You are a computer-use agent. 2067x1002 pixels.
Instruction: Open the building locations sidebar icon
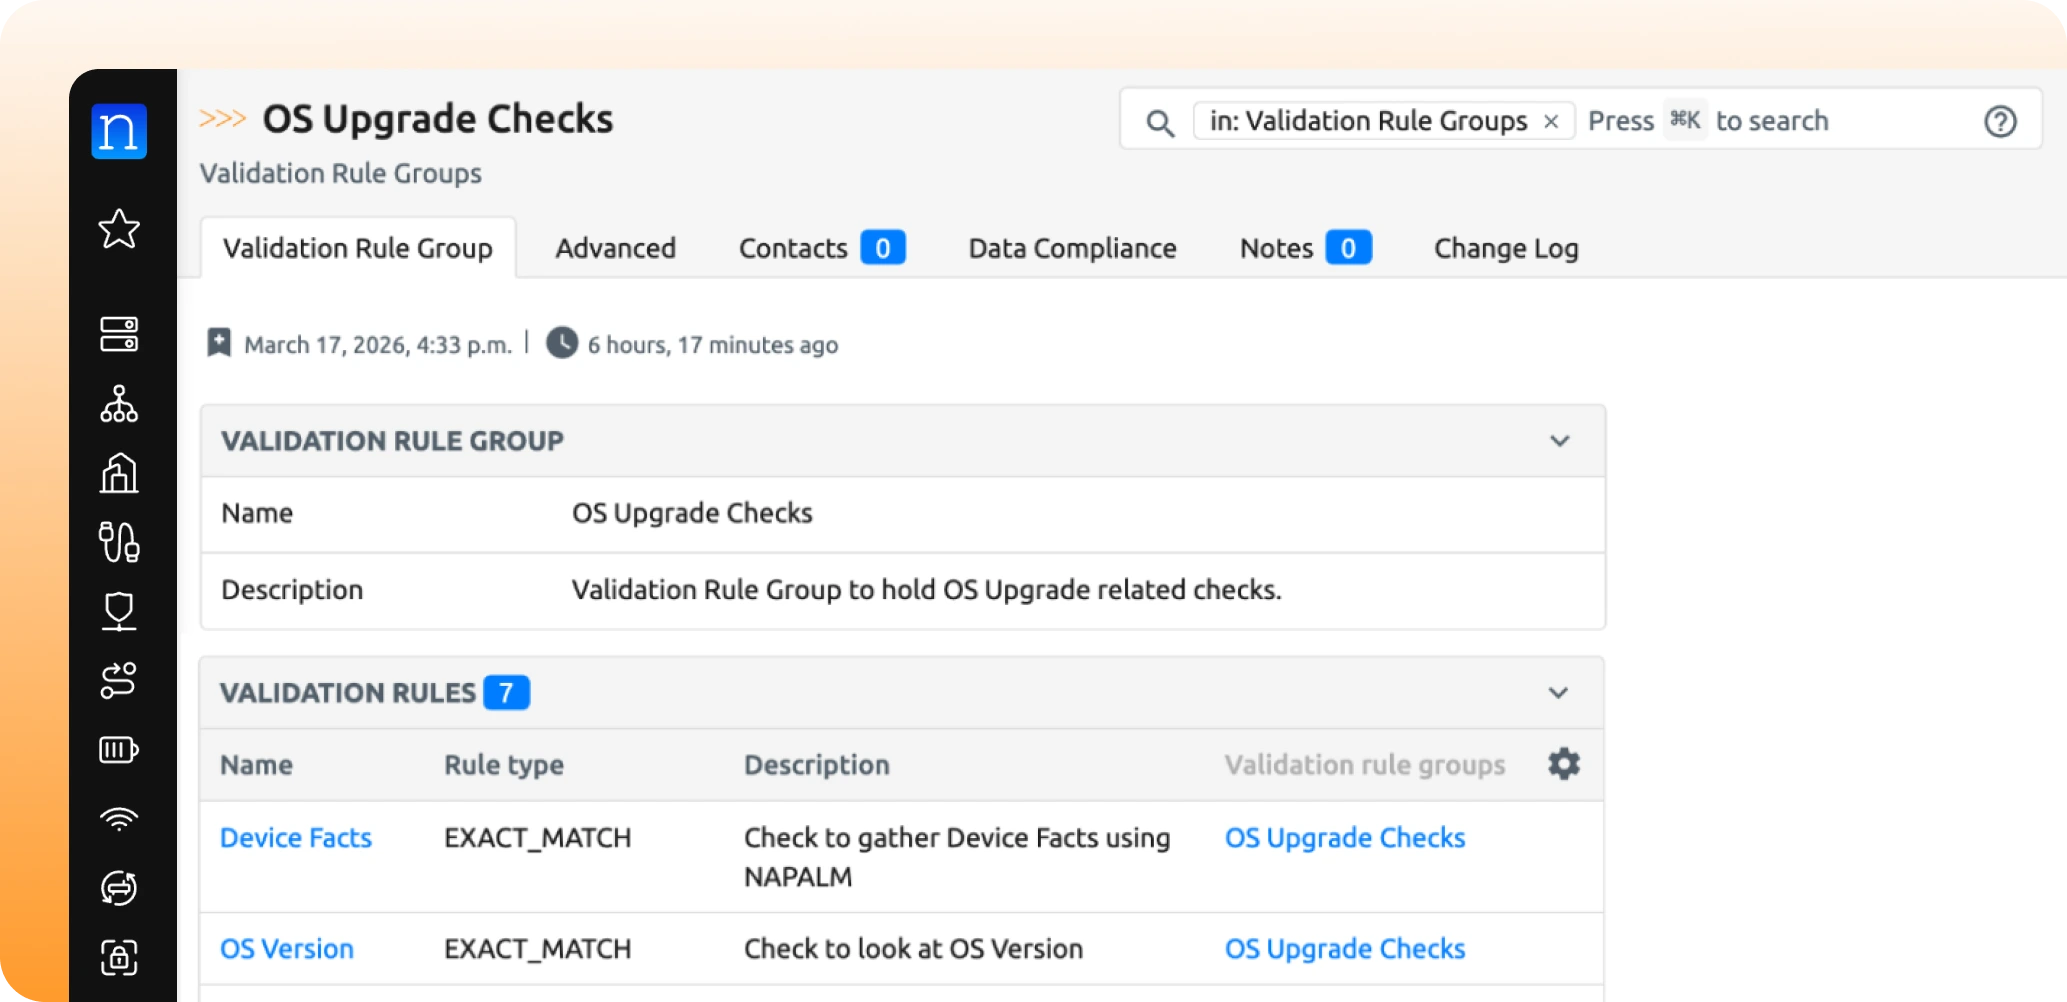point(119,473)
